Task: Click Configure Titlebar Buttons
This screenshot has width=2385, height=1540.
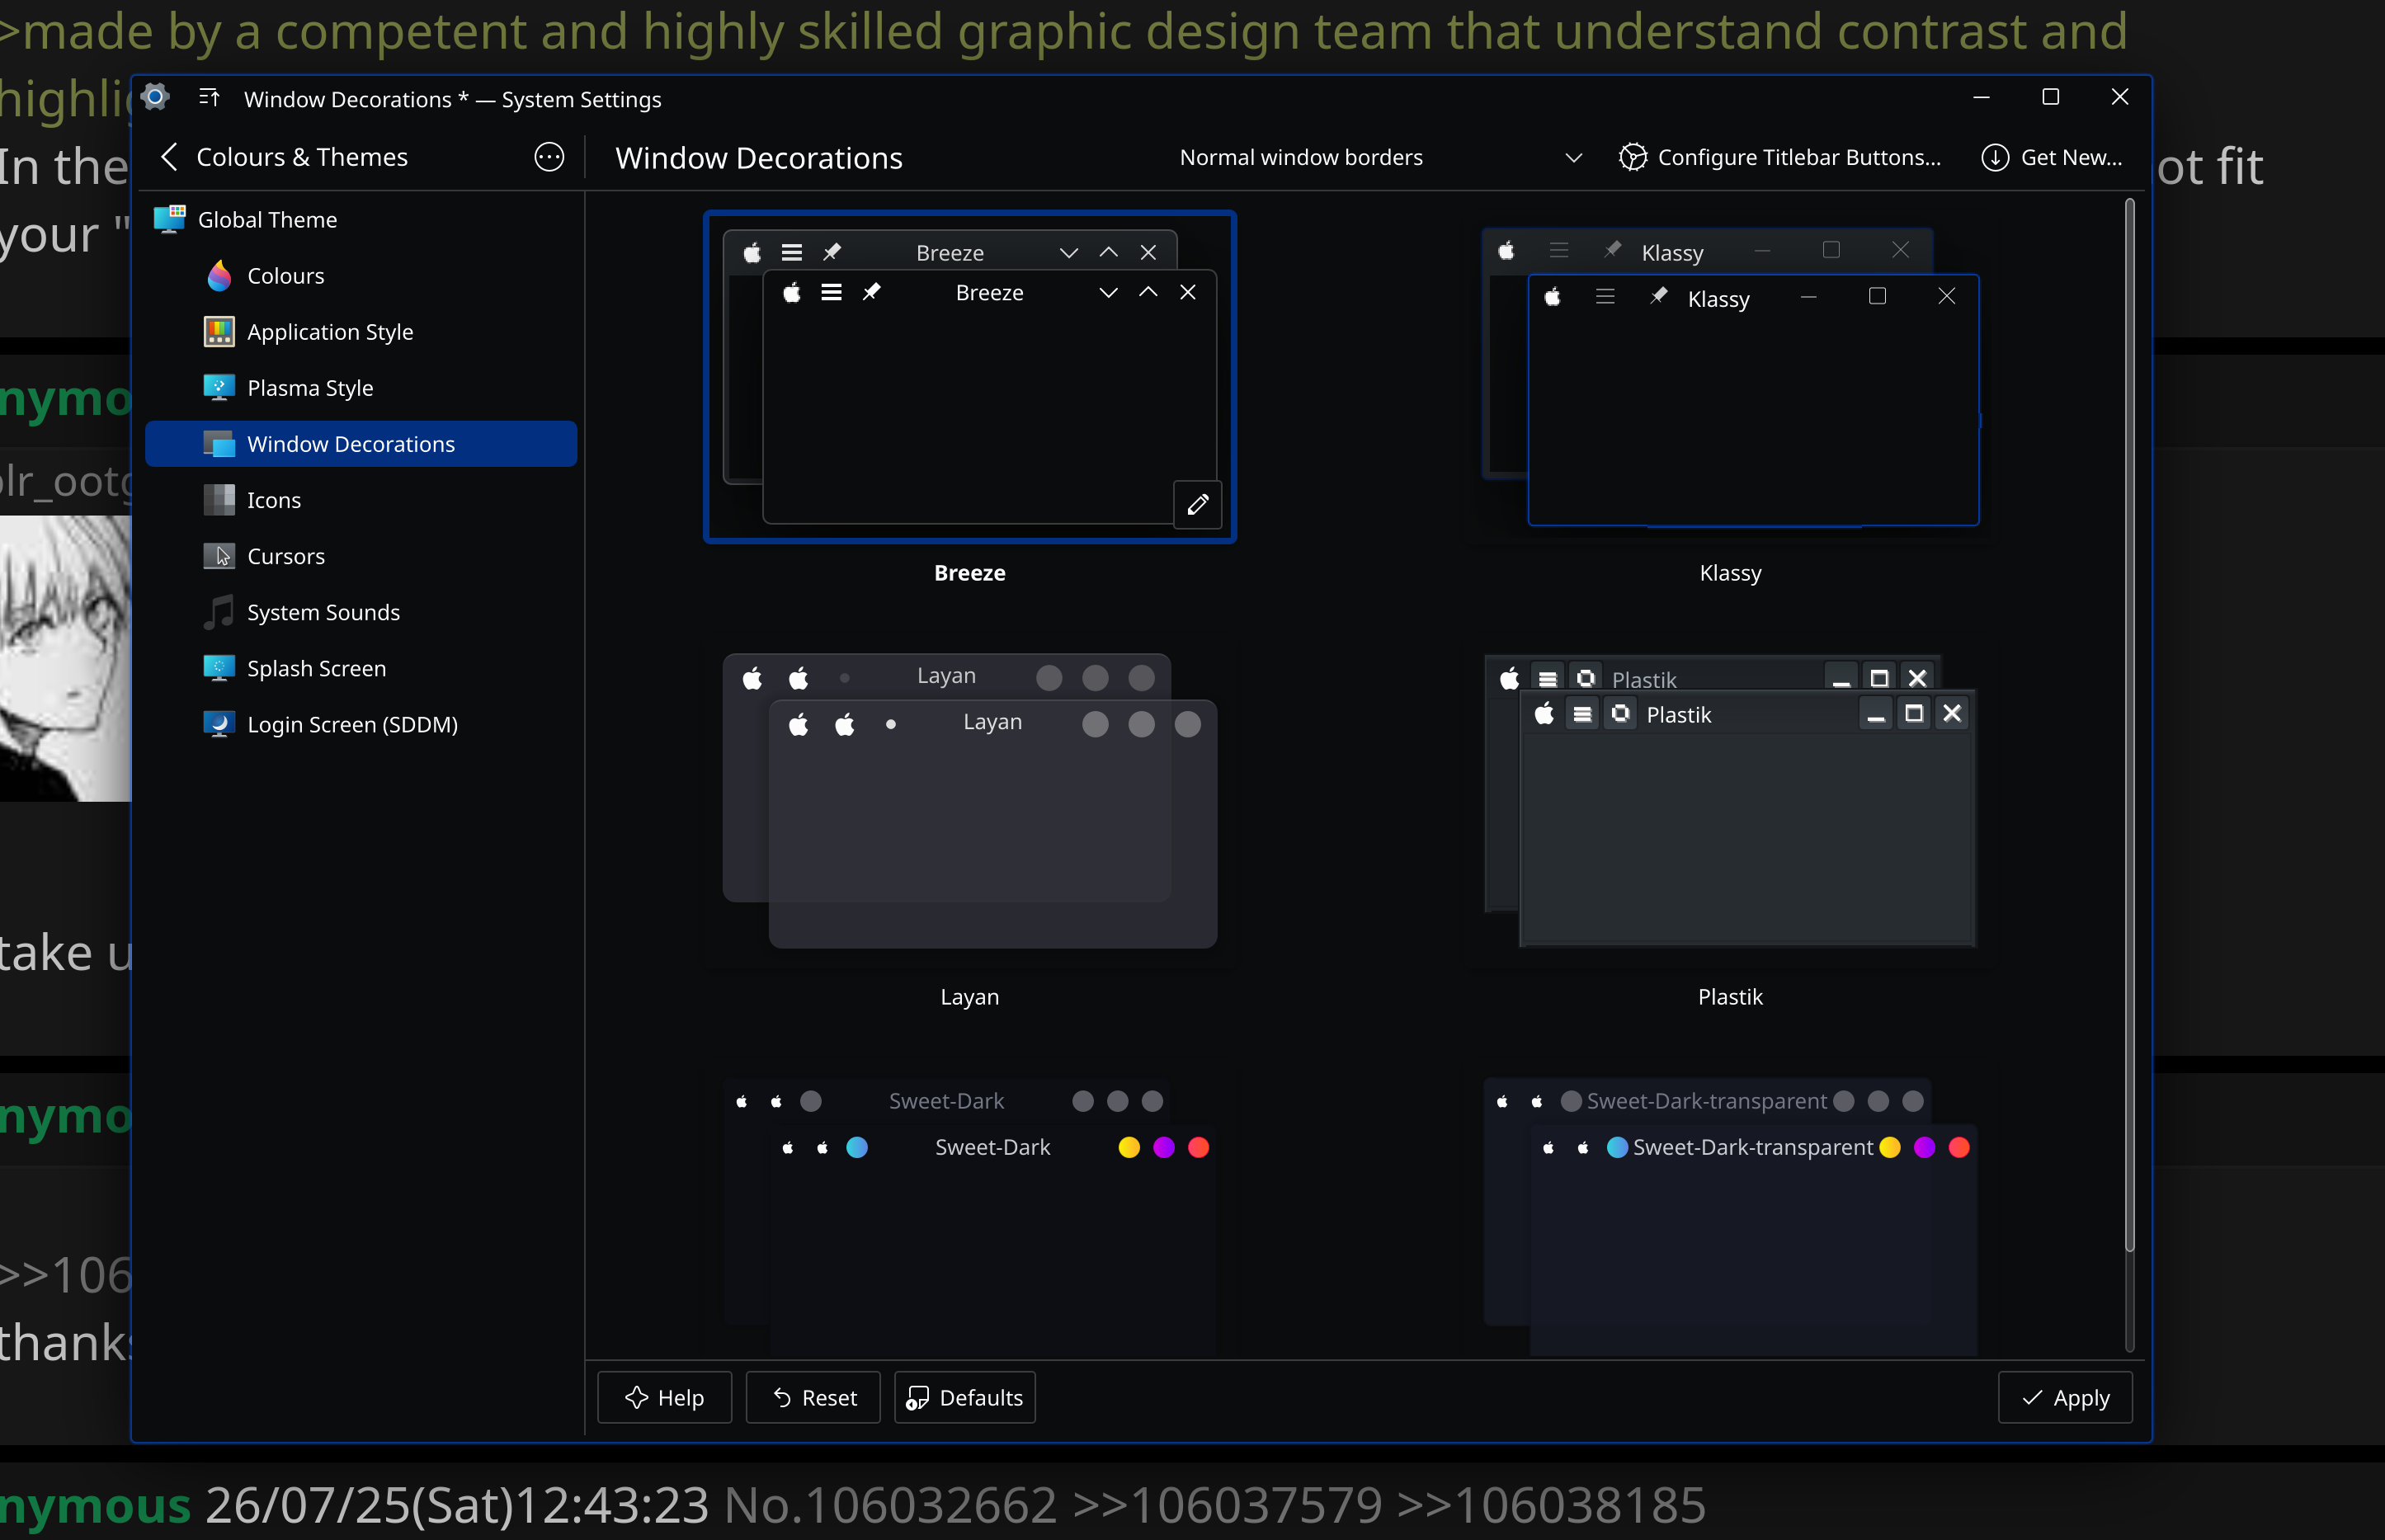Action: [x=1780, y=157]
